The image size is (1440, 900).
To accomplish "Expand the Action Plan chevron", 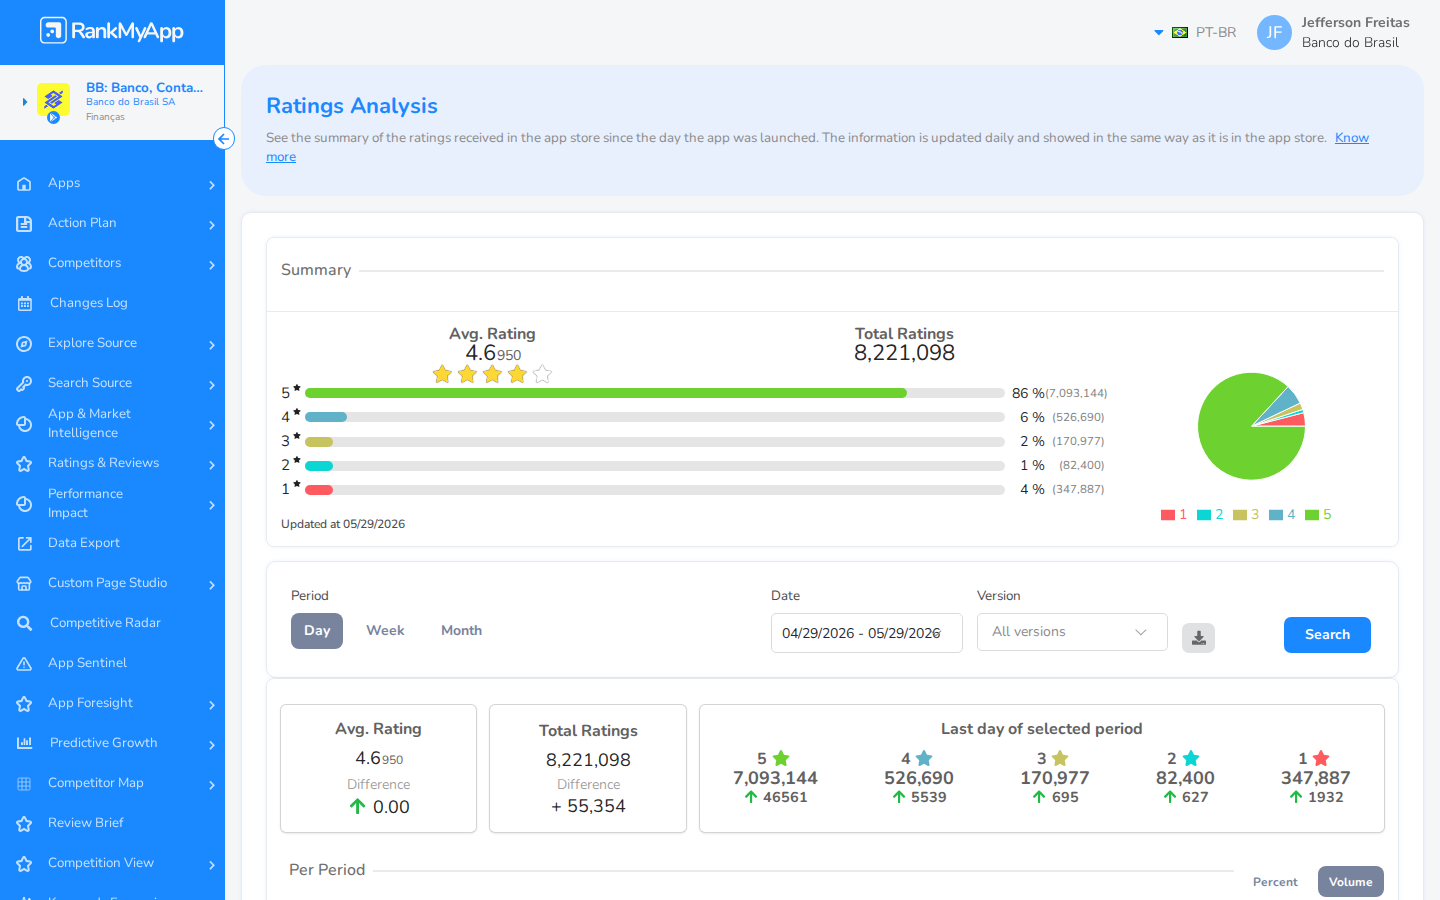I will pos(212,225).
